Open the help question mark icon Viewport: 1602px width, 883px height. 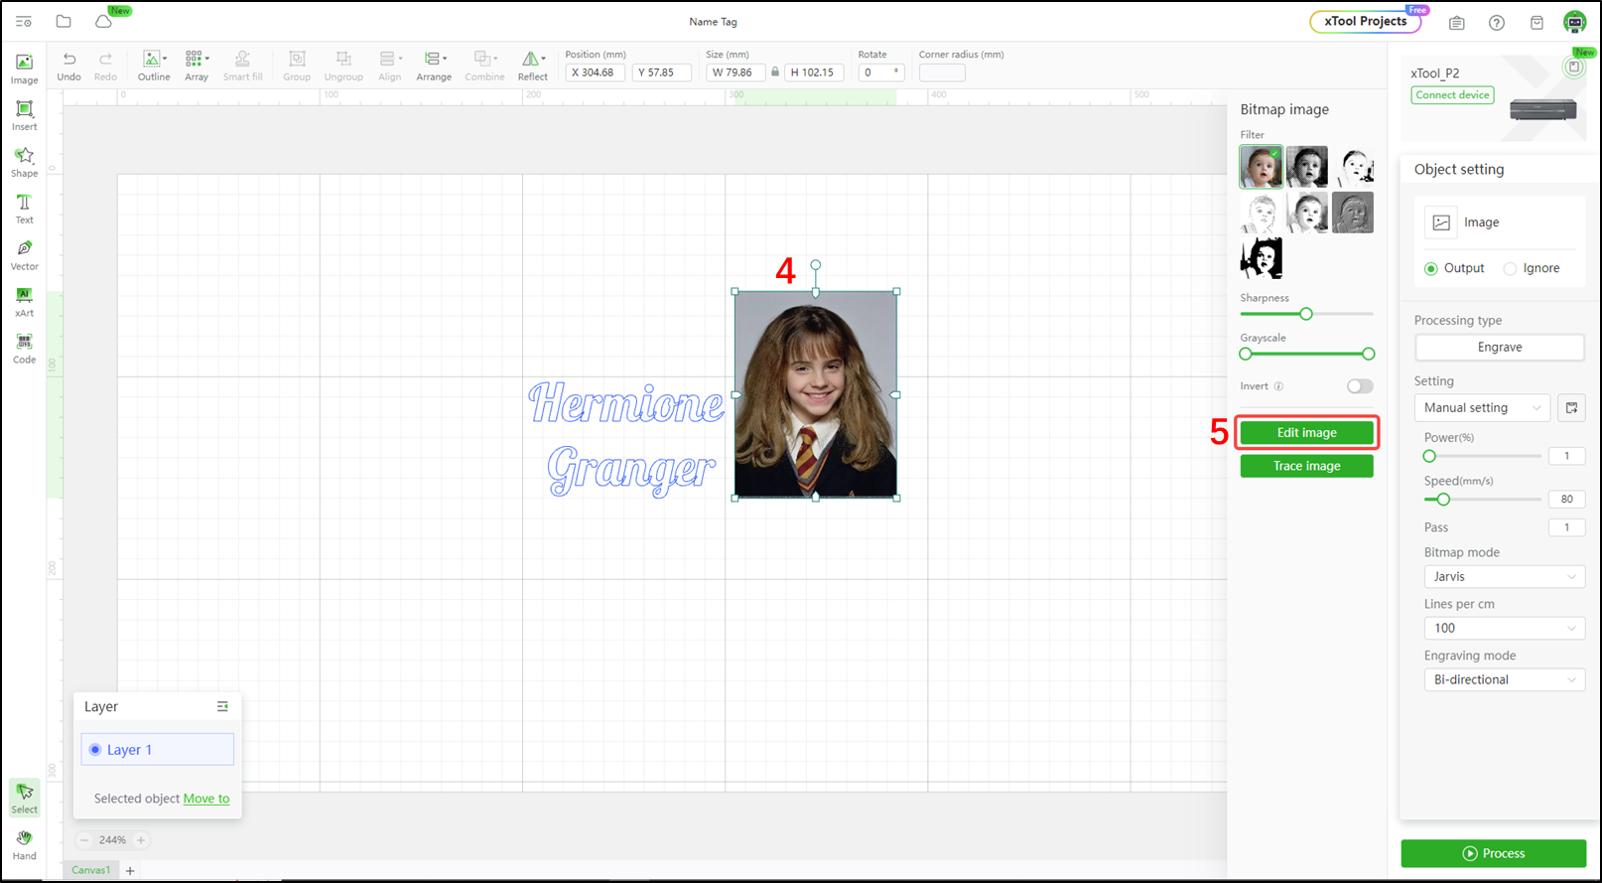click(1496, 22)
